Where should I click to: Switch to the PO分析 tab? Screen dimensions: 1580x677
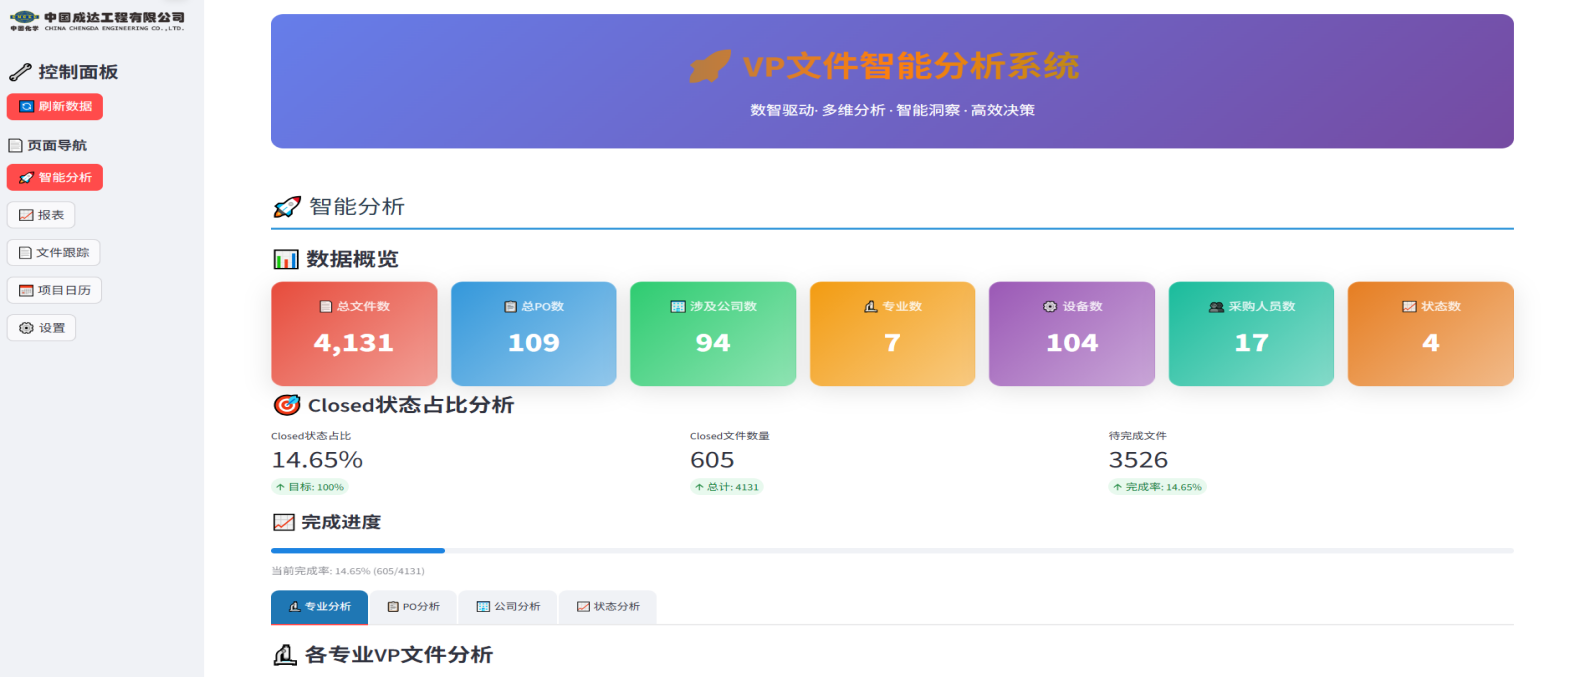(x=414, y=607)
